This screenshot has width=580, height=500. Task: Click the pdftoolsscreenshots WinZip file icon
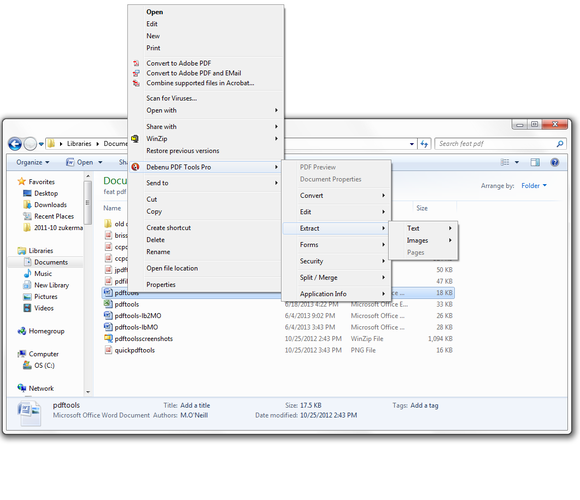pyautogui.click(x=108, y=338)
